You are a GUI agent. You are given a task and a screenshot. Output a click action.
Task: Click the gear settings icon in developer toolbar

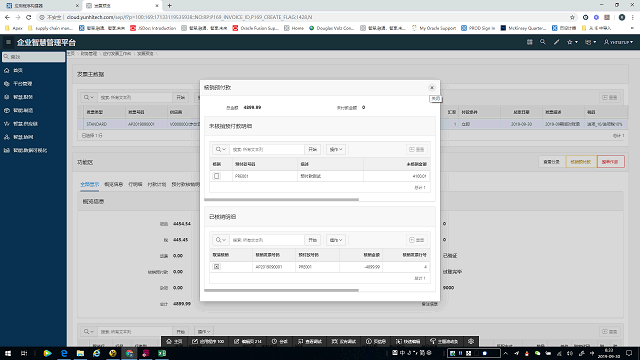[x=471, y=341]
